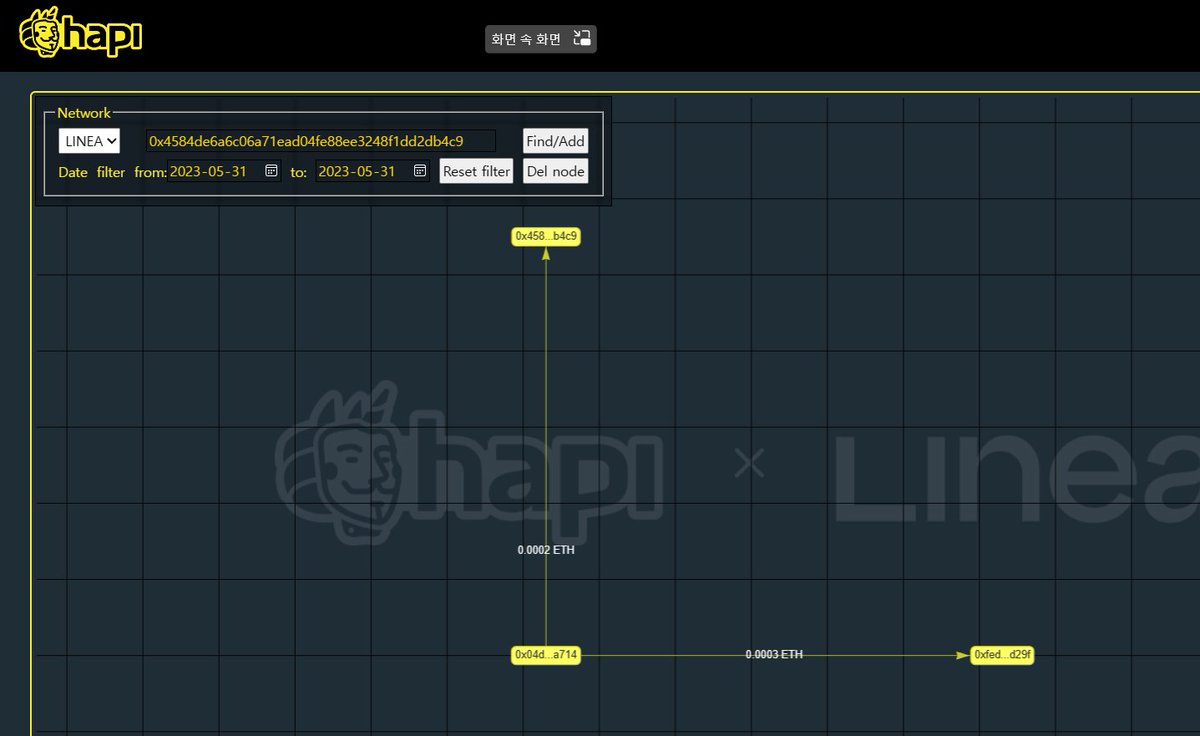Image resolution: width=1200 pixels, height=736 pixels.
Task: Click the 화면 속 화면 button
Action: point(541,39)
